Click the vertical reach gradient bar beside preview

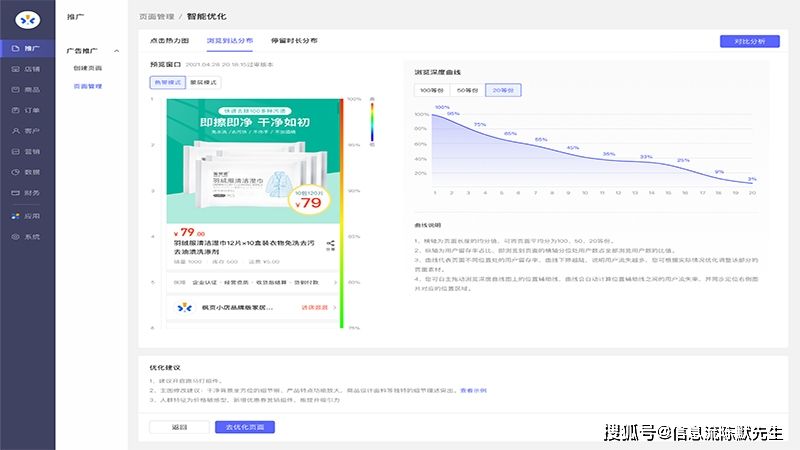pos(342,213)
